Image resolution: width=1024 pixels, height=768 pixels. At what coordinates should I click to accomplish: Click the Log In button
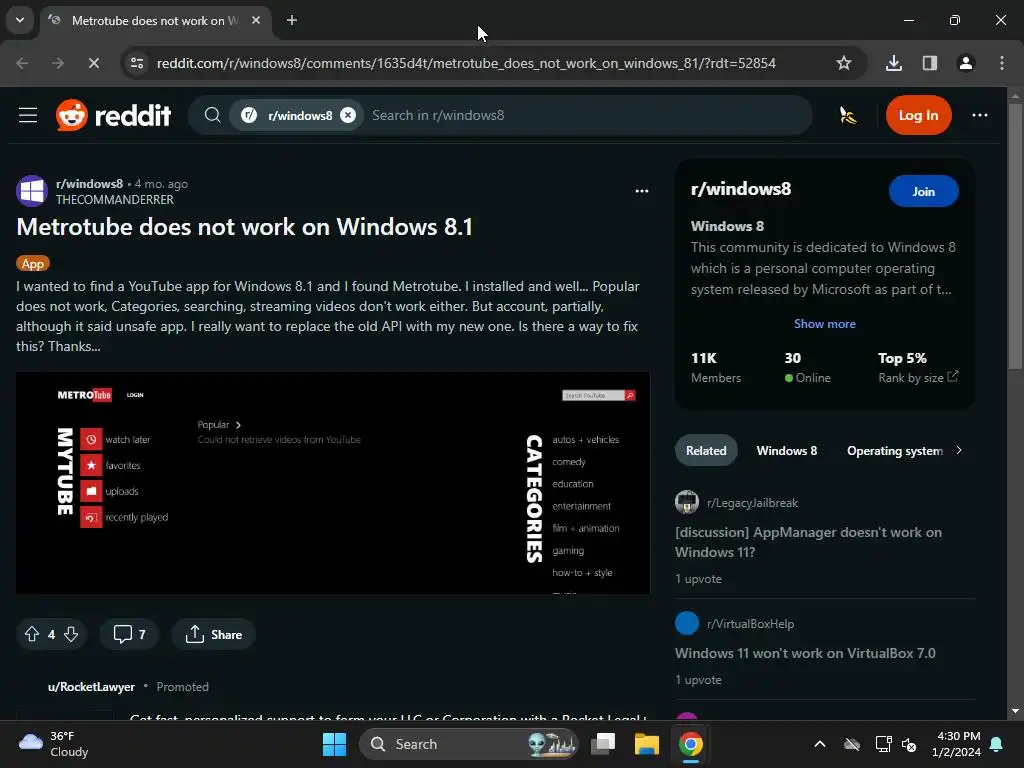(918, 116)
